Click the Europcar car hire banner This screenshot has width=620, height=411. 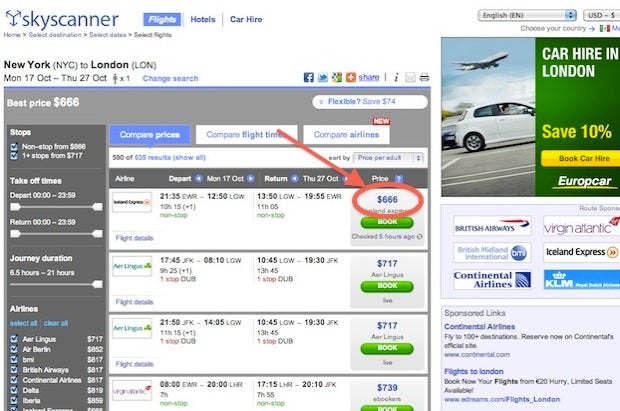pyautogui.click(x=531, y=117)
